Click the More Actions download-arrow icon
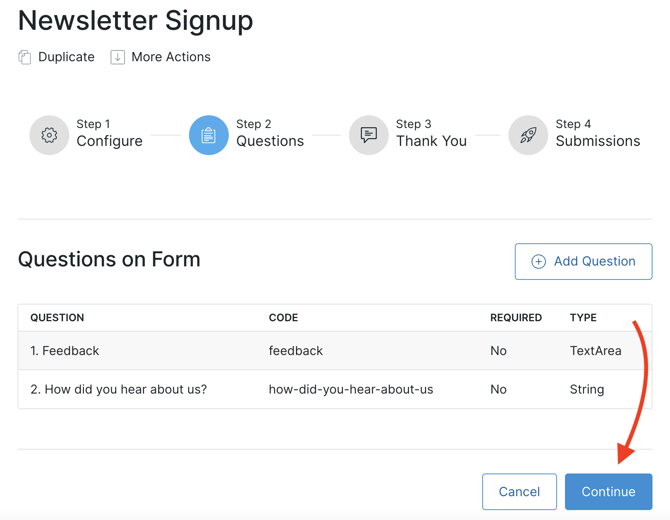 pos(118,58)
